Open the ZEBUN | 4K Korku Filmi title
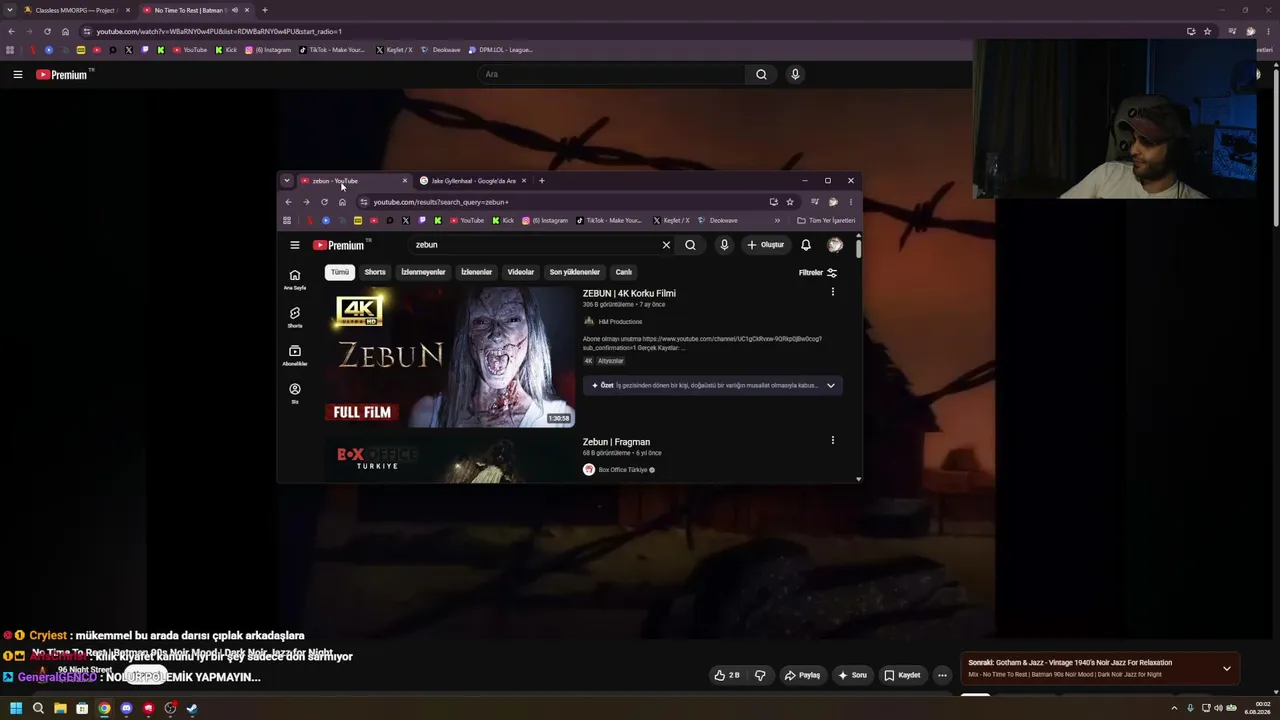Viewport: 1280px width, 720px height. pos(629,293)
